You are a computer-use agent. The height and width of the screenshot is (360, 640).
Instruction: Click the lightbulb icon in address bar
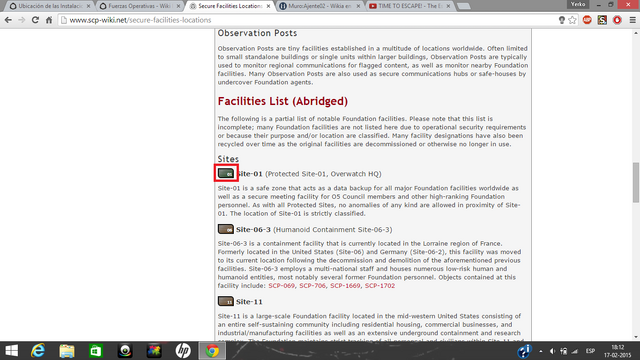coord(562,20)
